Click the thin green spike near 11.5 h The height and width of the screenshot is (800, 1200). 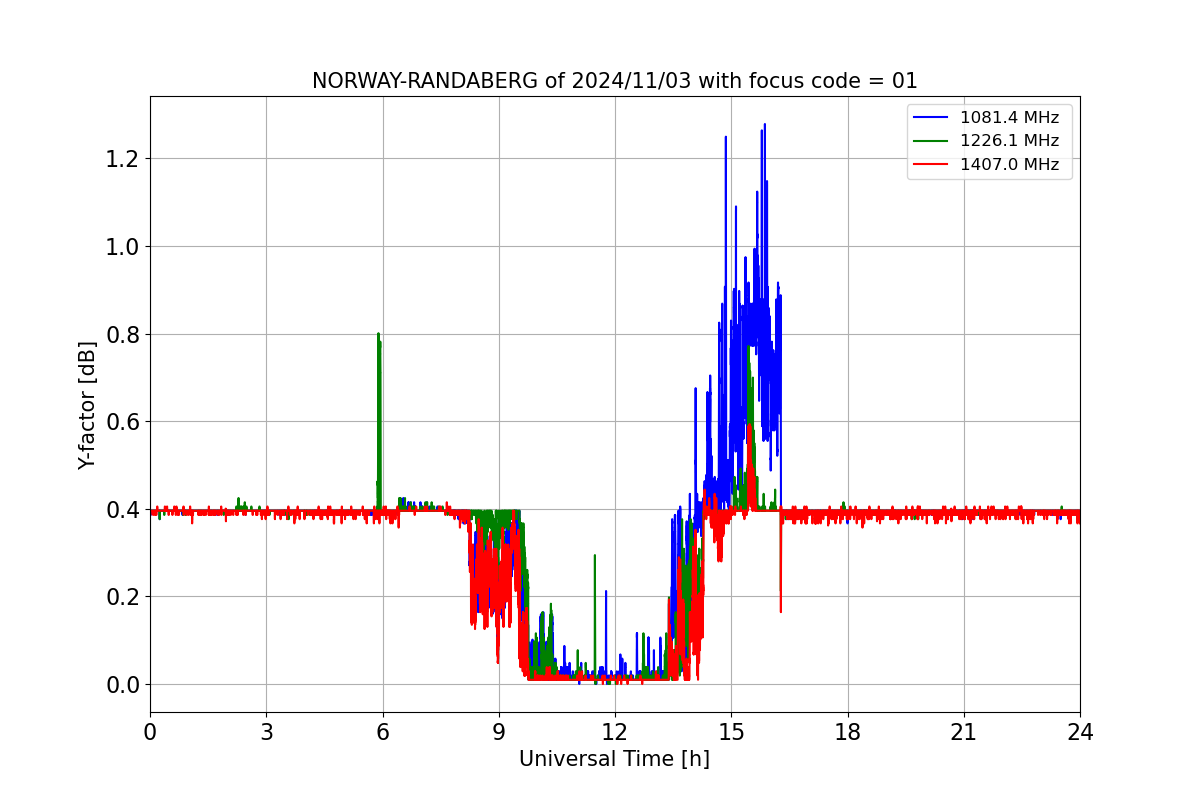click(x=595, y=556)
